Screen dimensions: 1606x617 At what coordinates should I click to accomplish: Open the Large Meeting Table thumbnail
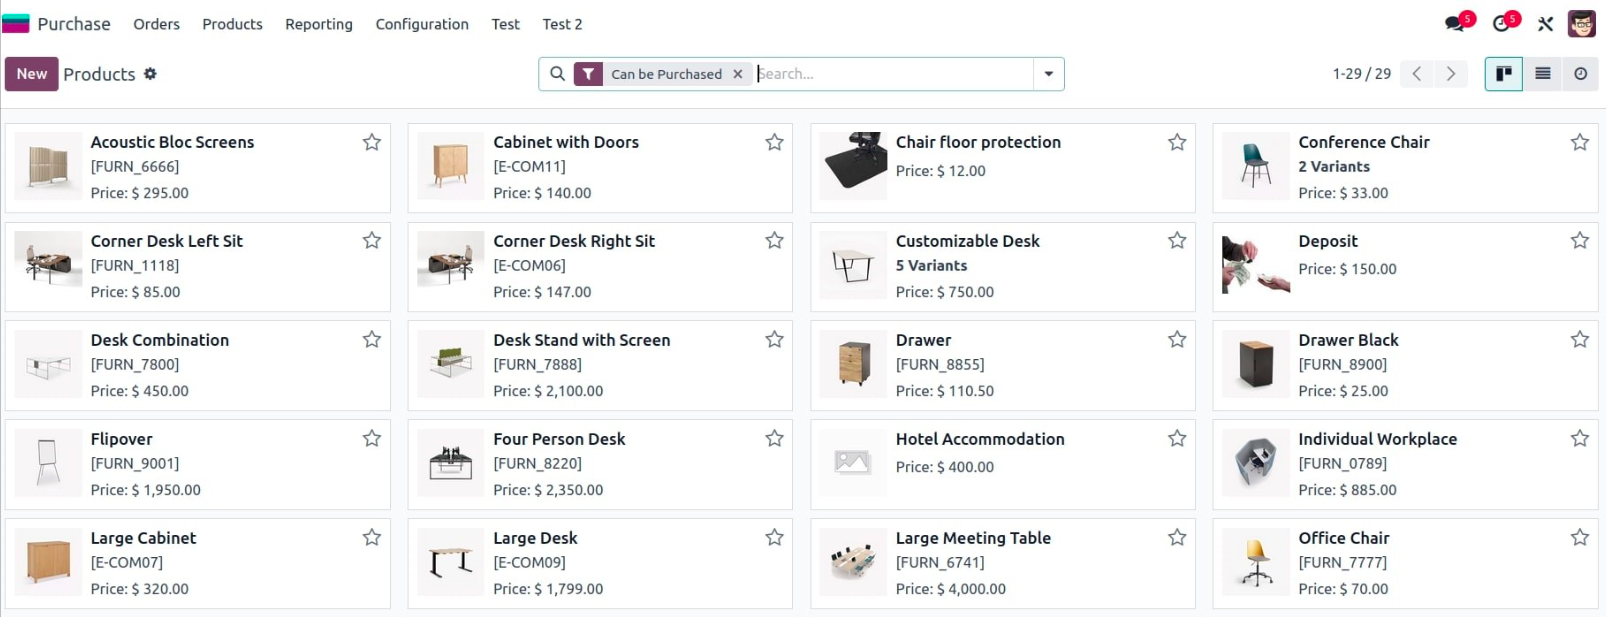(x=853, y=562)
